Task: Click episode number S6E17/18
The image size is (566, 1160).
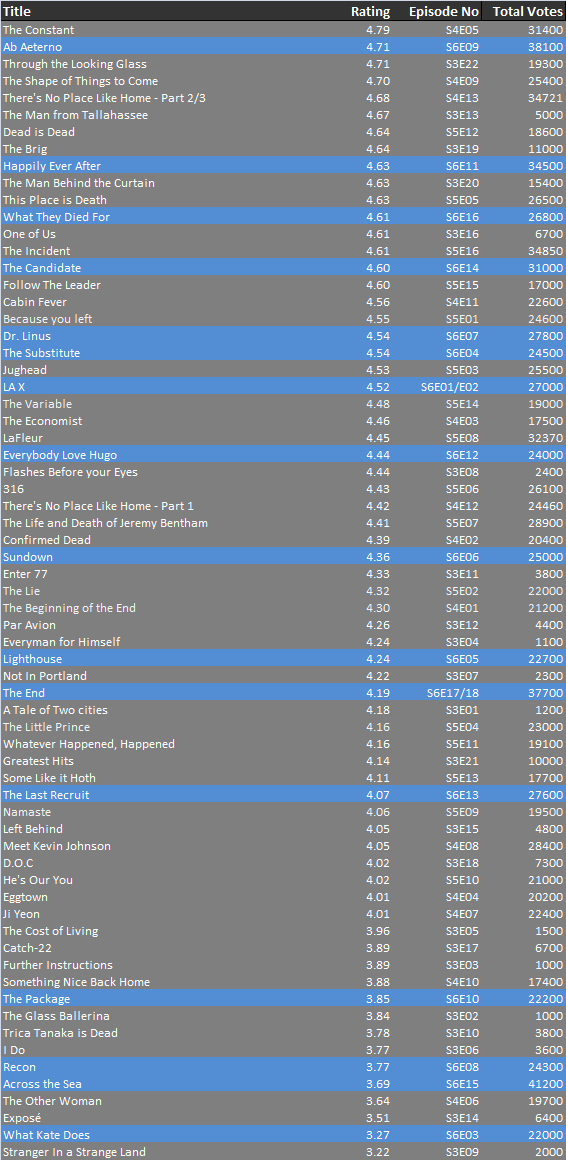Action: point(453,693)
